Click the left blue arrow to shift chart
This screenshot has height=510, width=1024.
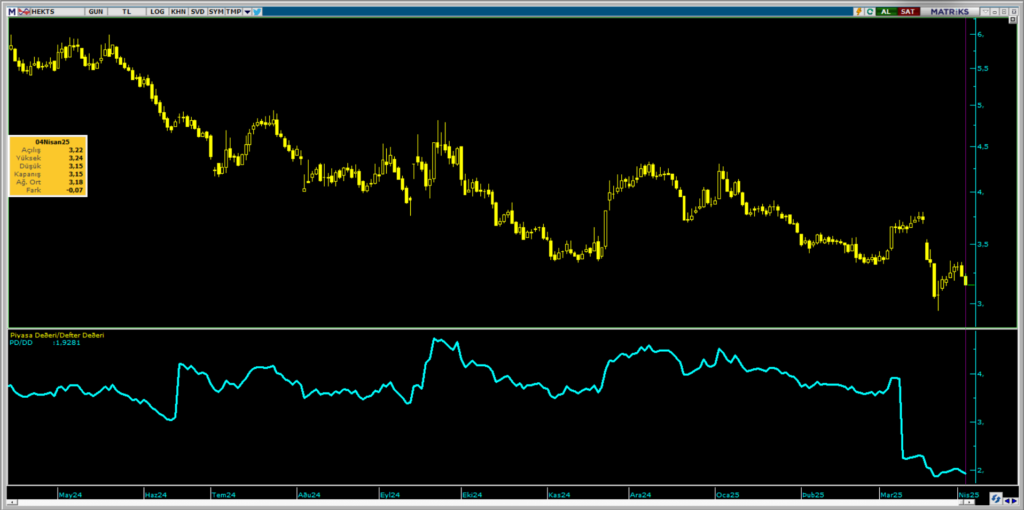tap(1006, 500)
